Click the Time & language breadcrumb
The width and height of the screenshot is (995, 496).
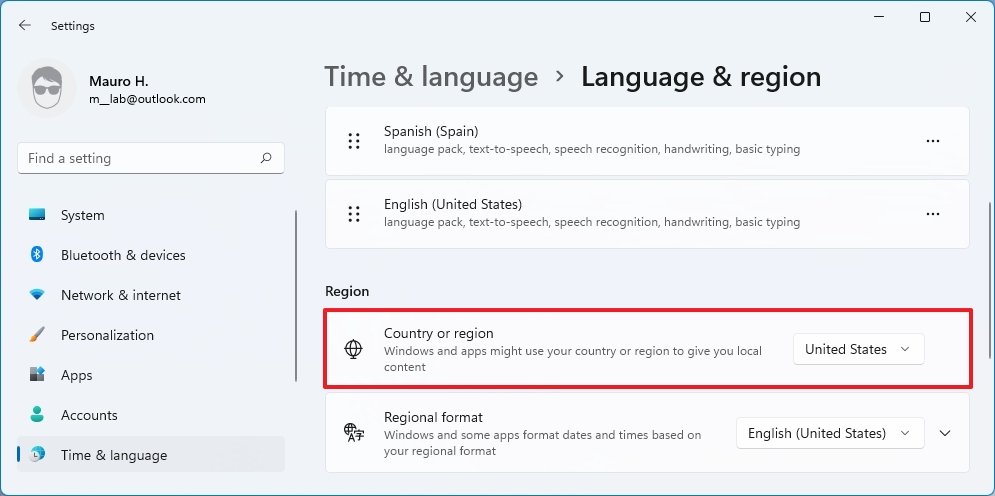(431, 77)
